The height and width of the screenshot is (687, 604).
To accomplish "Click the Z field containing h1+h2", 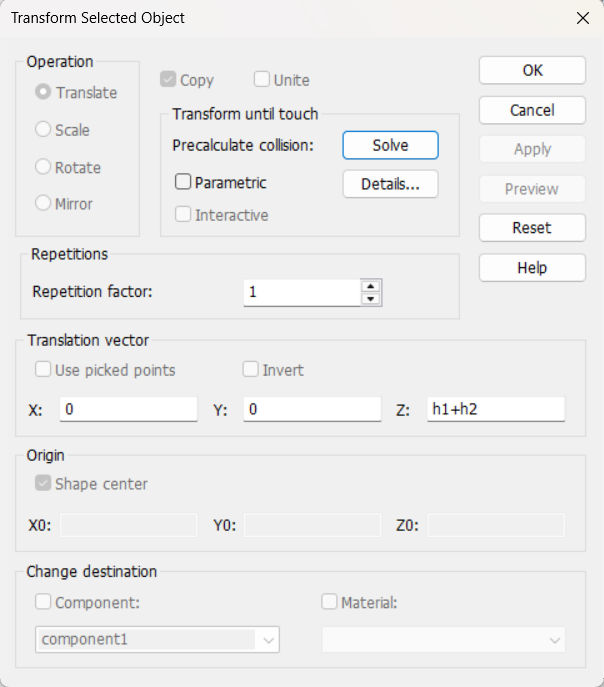I will [496, 409].
